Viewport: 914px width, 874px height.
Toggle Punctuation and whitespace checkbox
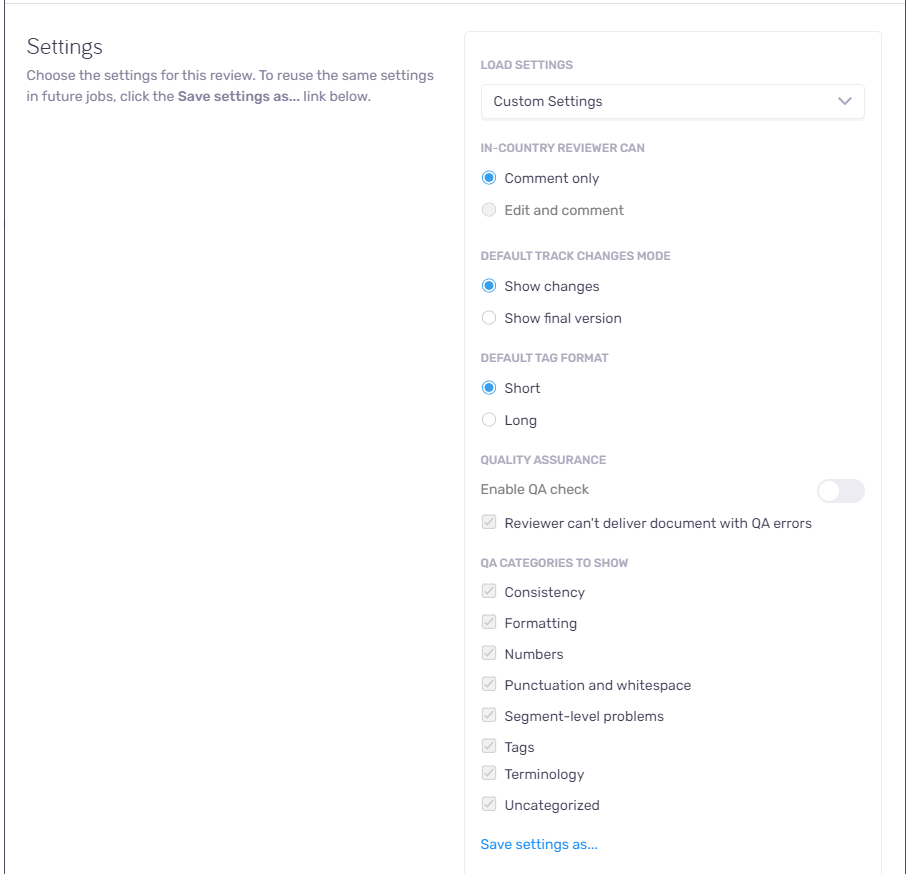(x=489, y=684)
